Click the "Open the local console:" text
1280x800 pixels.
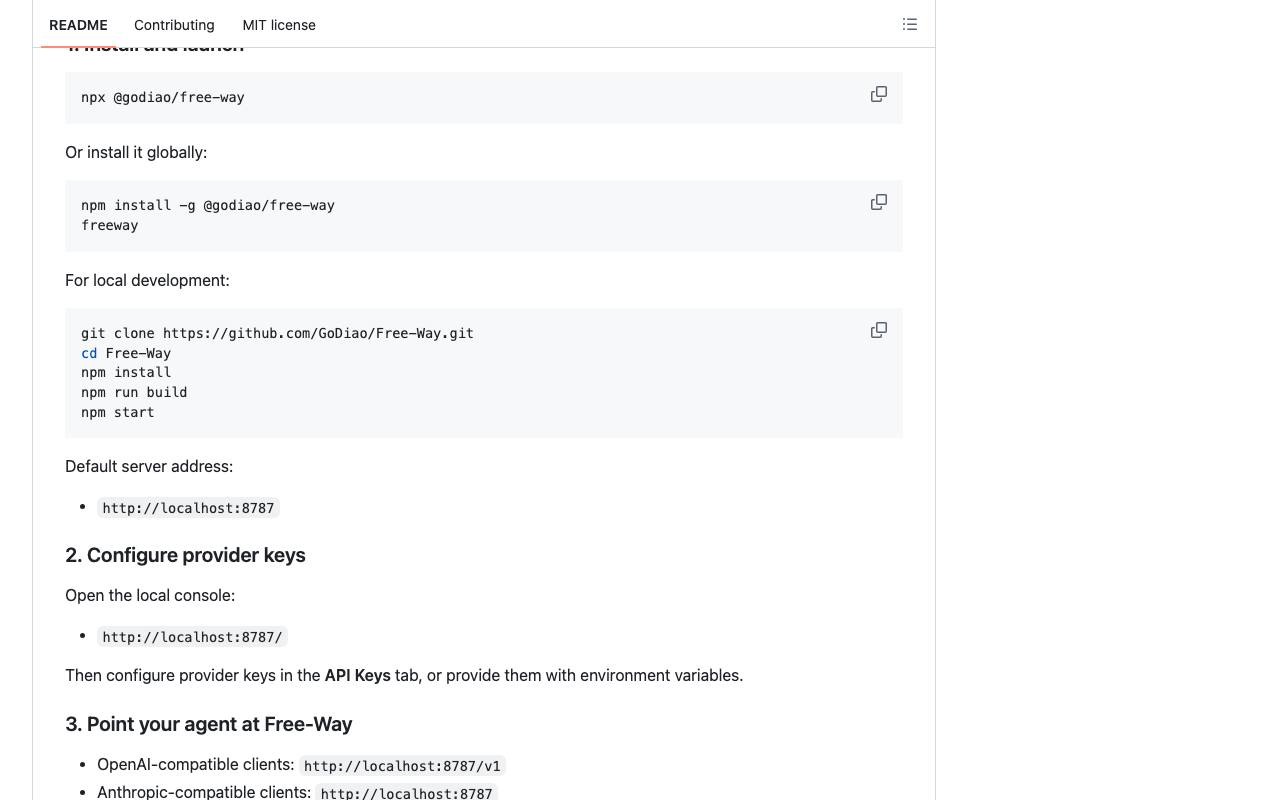pyautogui.click(x=150, y=595)
